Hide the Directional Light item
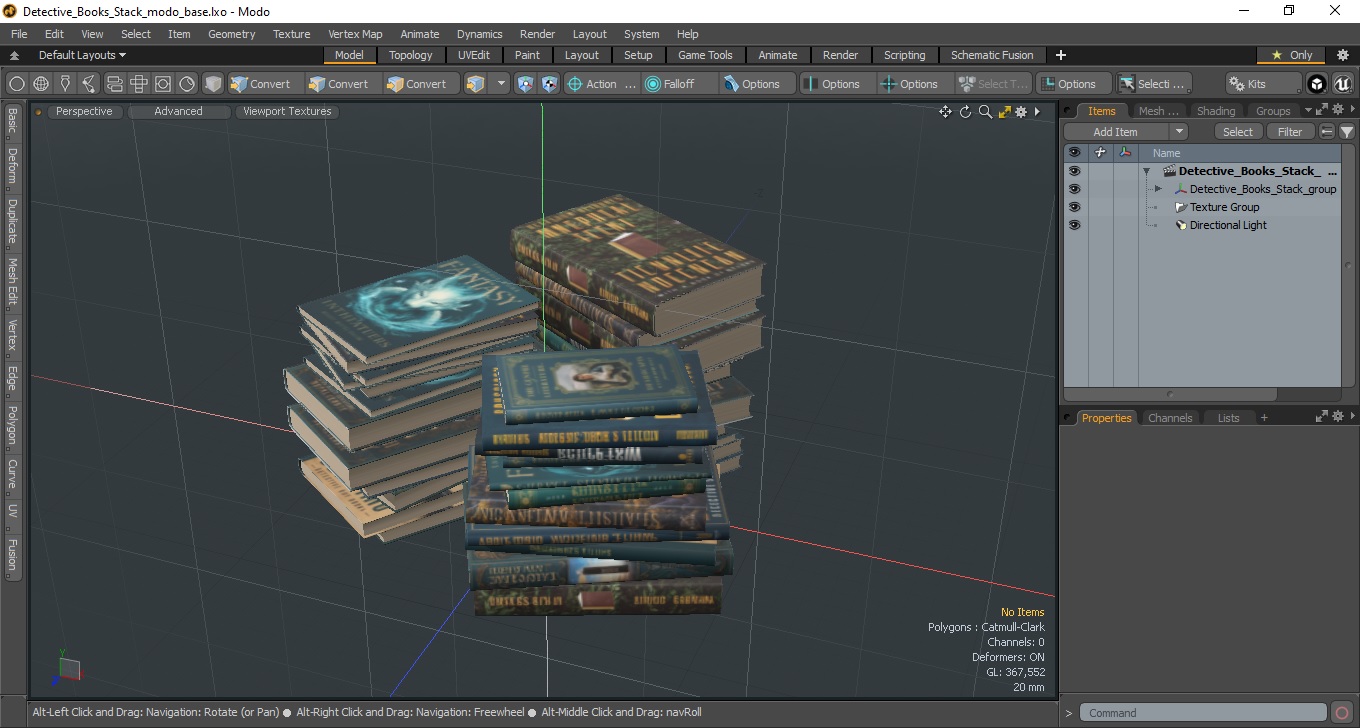The width and height of the screenshot is (1360, 728). 1074,225
